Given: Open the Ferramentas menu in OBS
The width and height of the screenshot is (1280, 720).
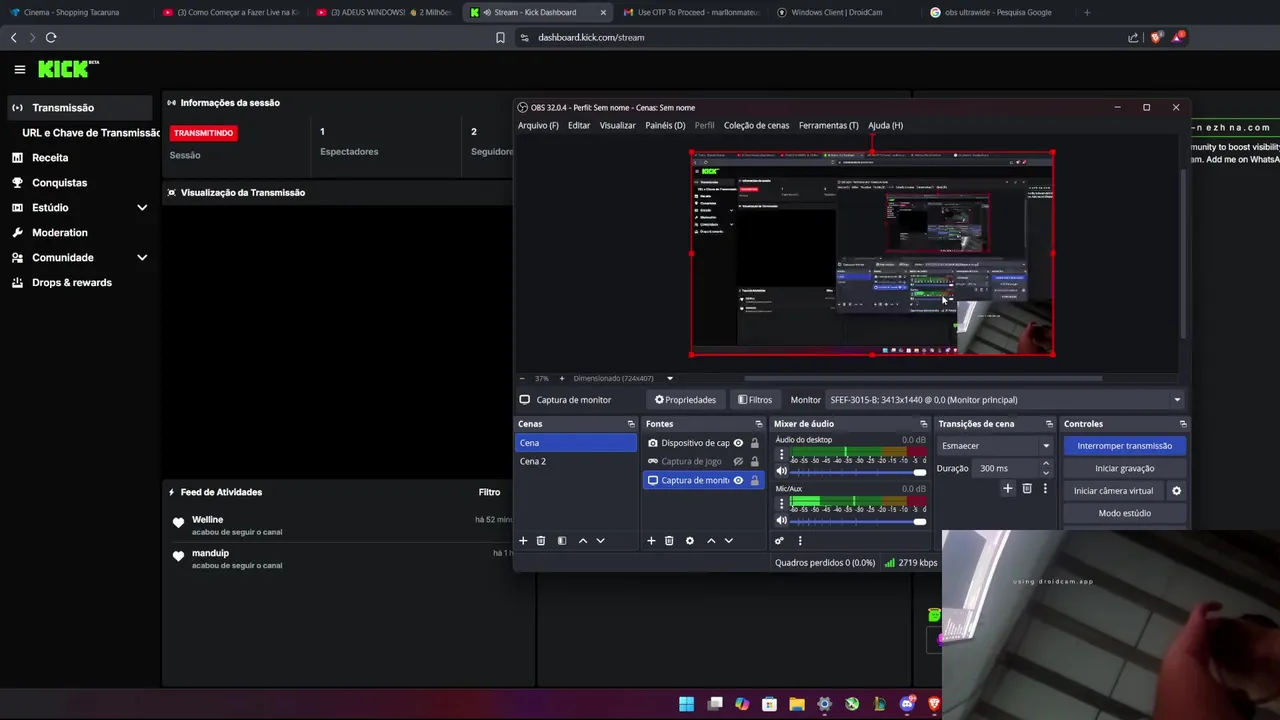Looking at the screenshot, I should pyautogui.click(x=828, y=125).
